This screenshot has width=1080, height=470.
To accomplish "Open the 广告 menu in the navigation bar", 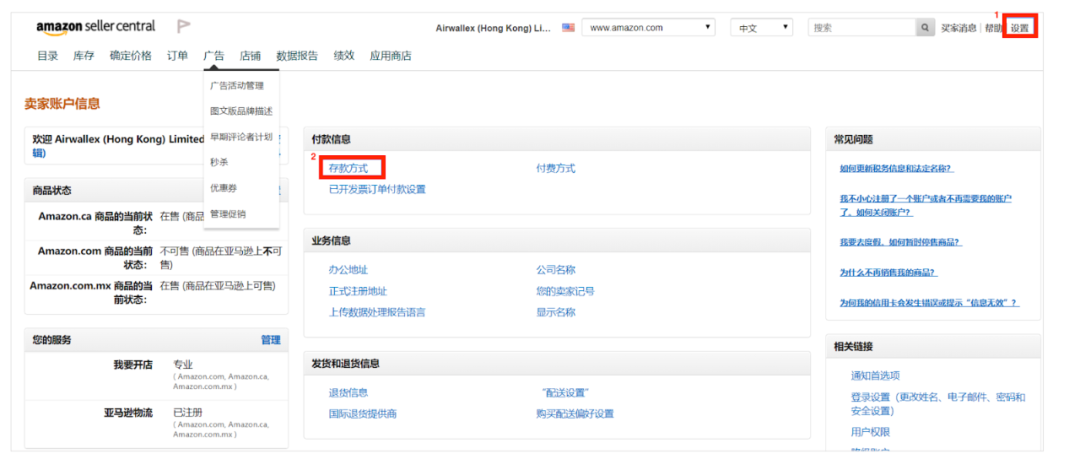I will [213, 56].
